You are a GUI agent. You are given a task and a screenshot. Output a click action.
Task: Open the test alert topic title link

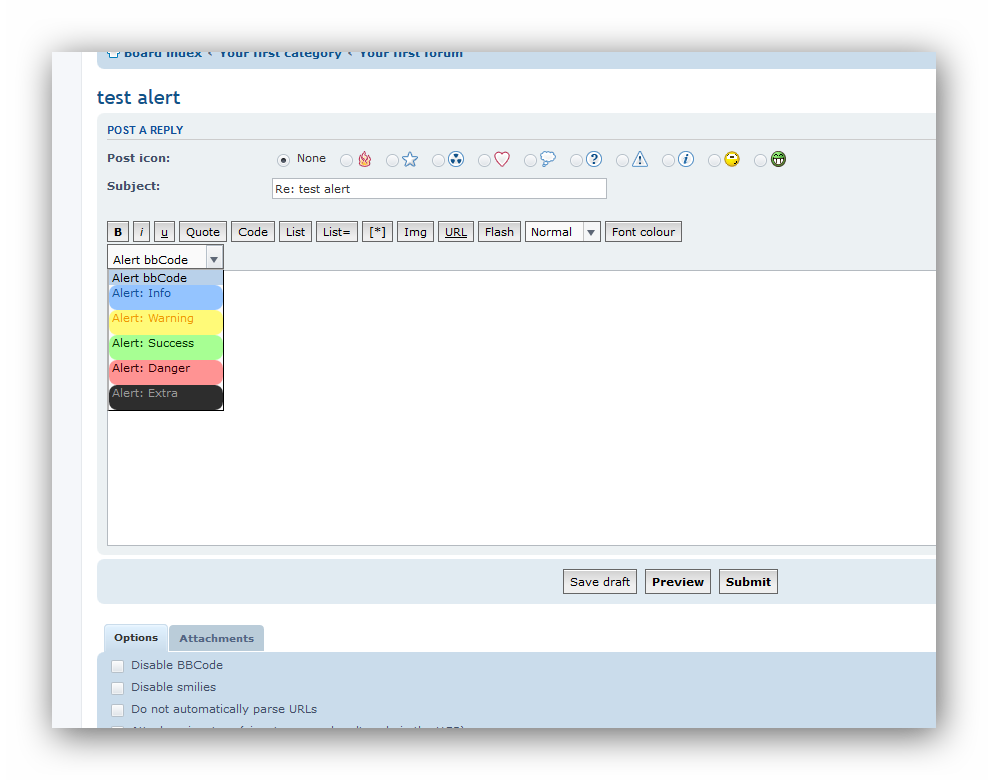(139, 98)
